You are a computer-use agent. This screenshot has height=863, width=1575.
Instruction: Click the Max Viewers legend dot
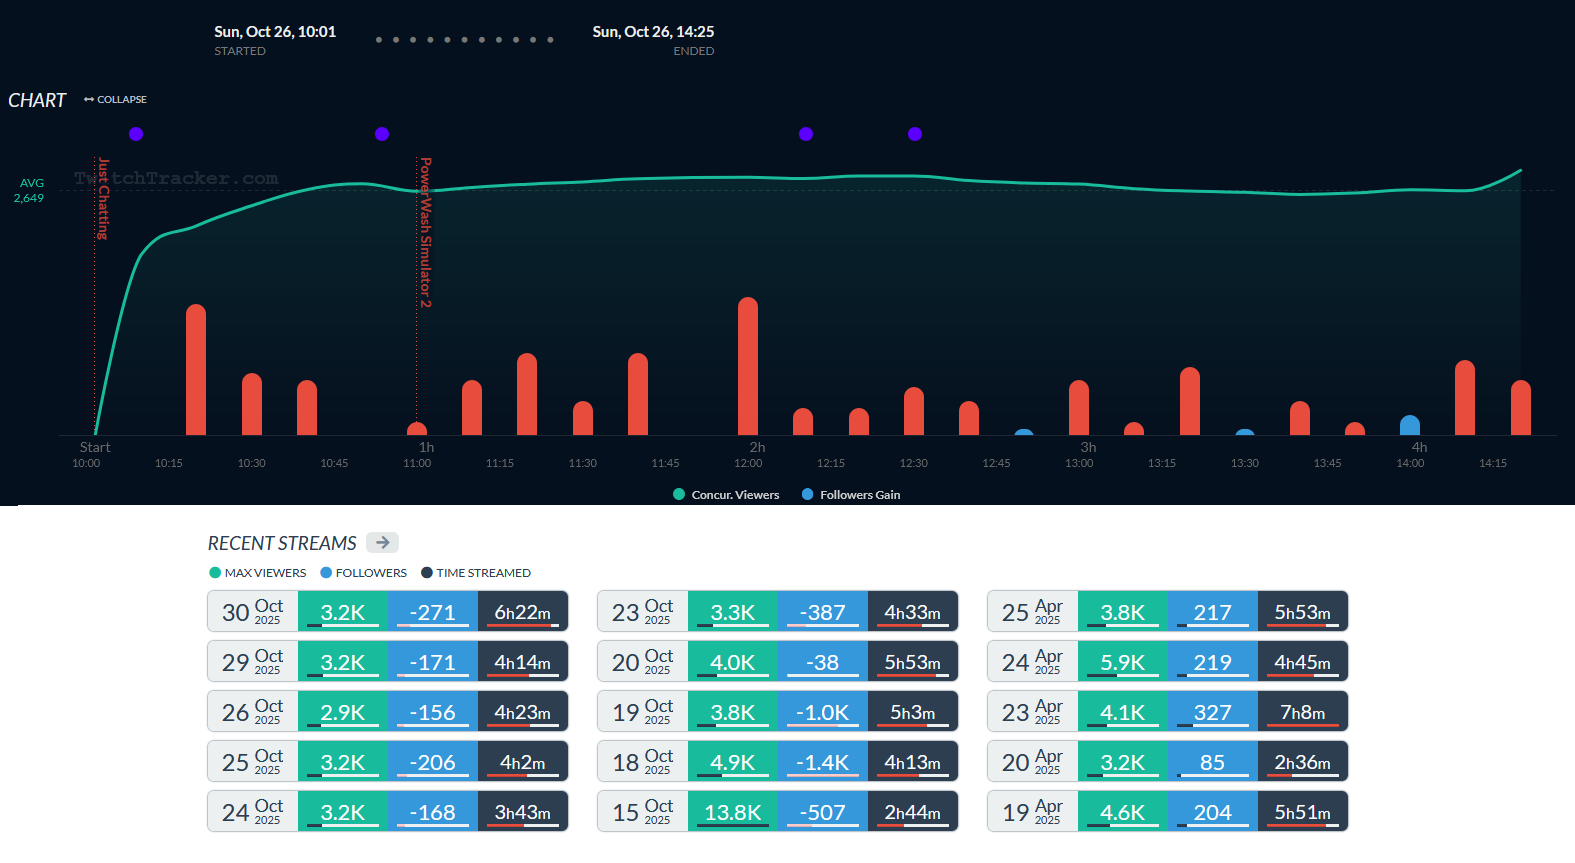pyautogui.click(x=215, y=573)
